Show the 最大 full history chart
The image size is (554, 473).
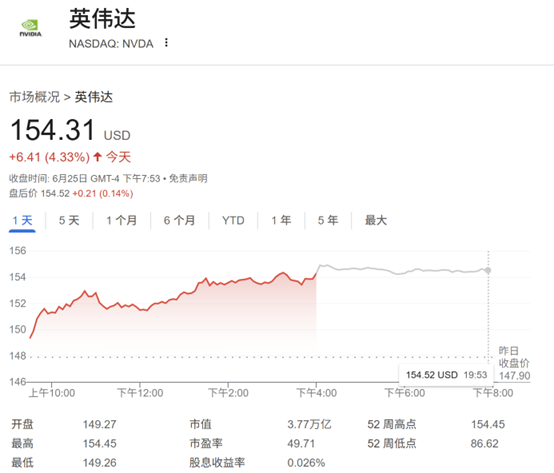376,221
